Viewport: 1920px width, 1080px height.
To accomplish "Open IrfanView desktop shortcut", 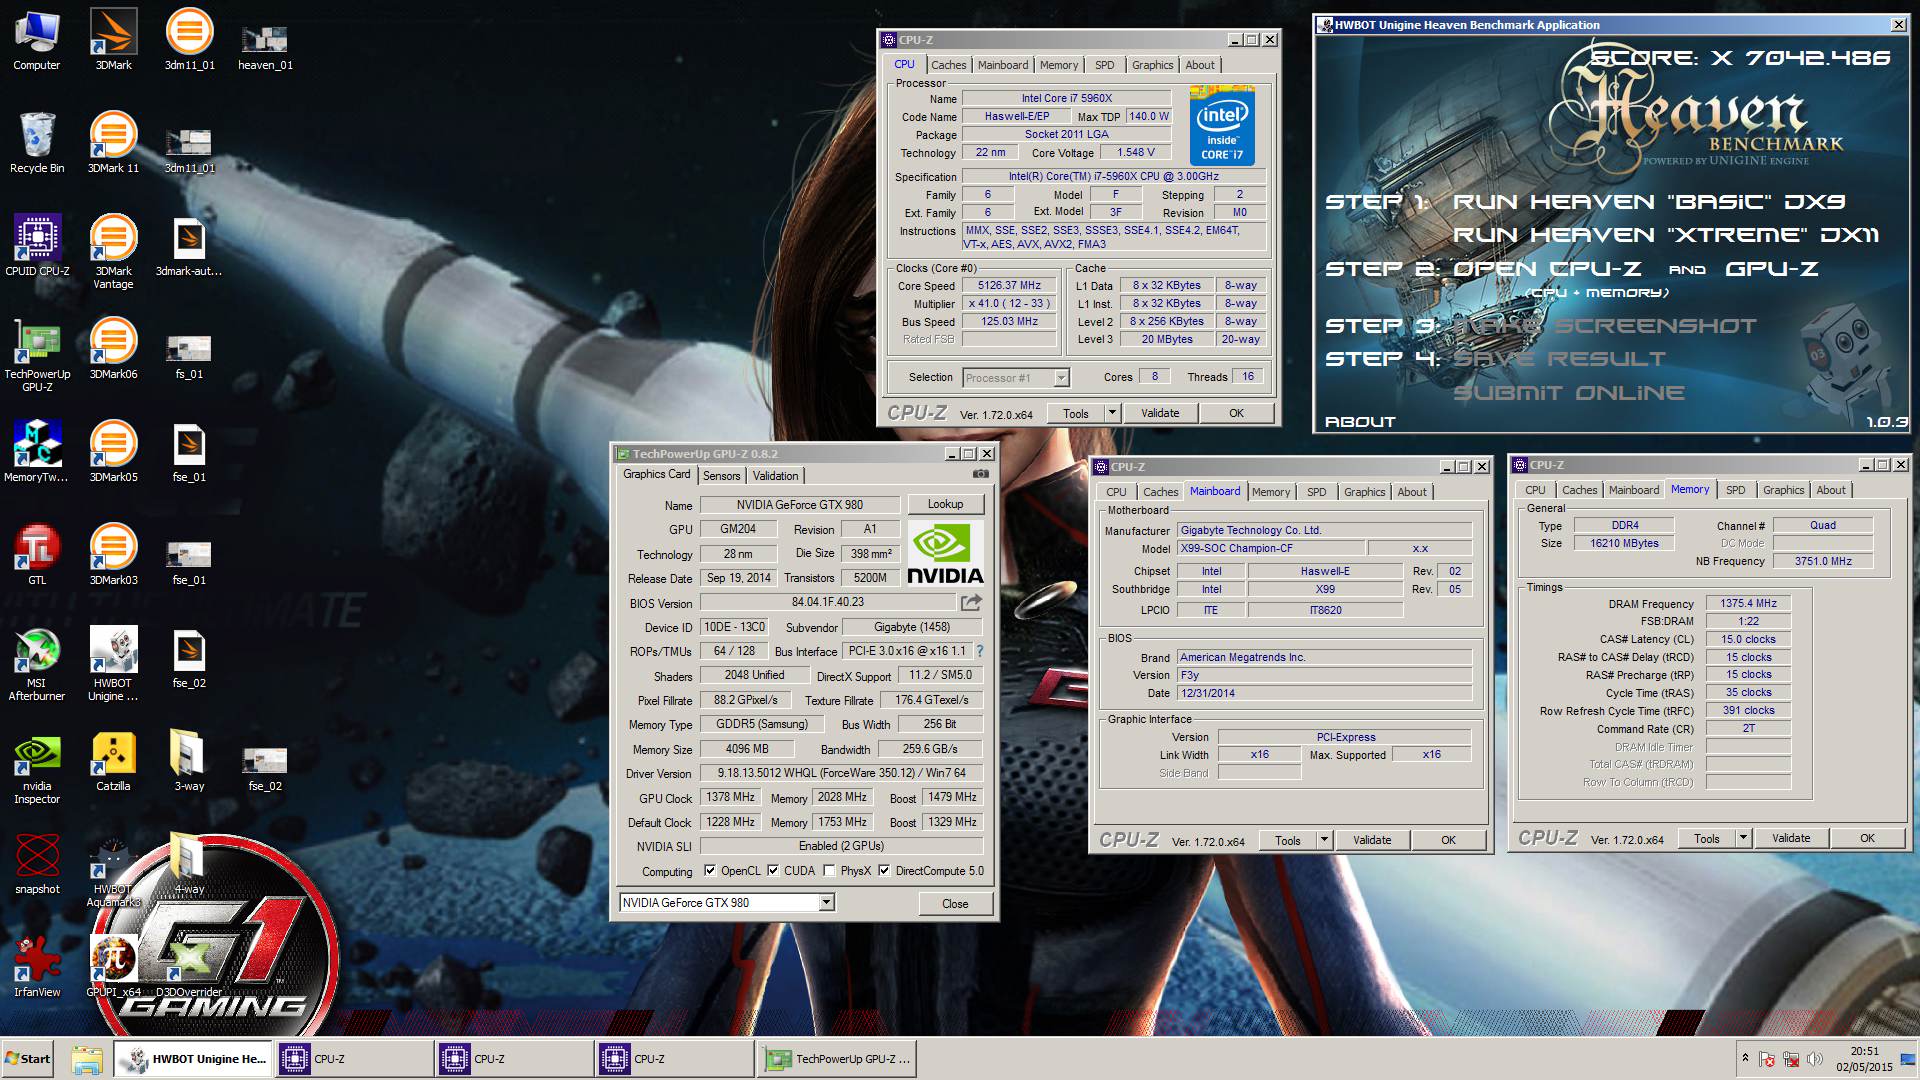I will 37,968.
